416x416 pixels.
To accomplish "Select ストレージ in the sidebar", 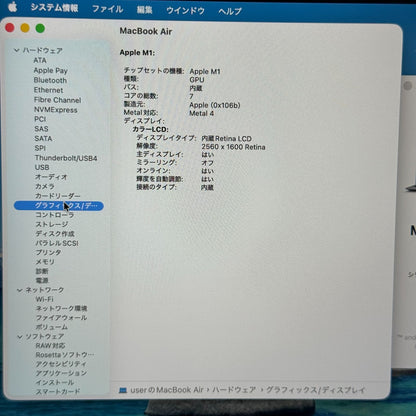I will [52, 224].
